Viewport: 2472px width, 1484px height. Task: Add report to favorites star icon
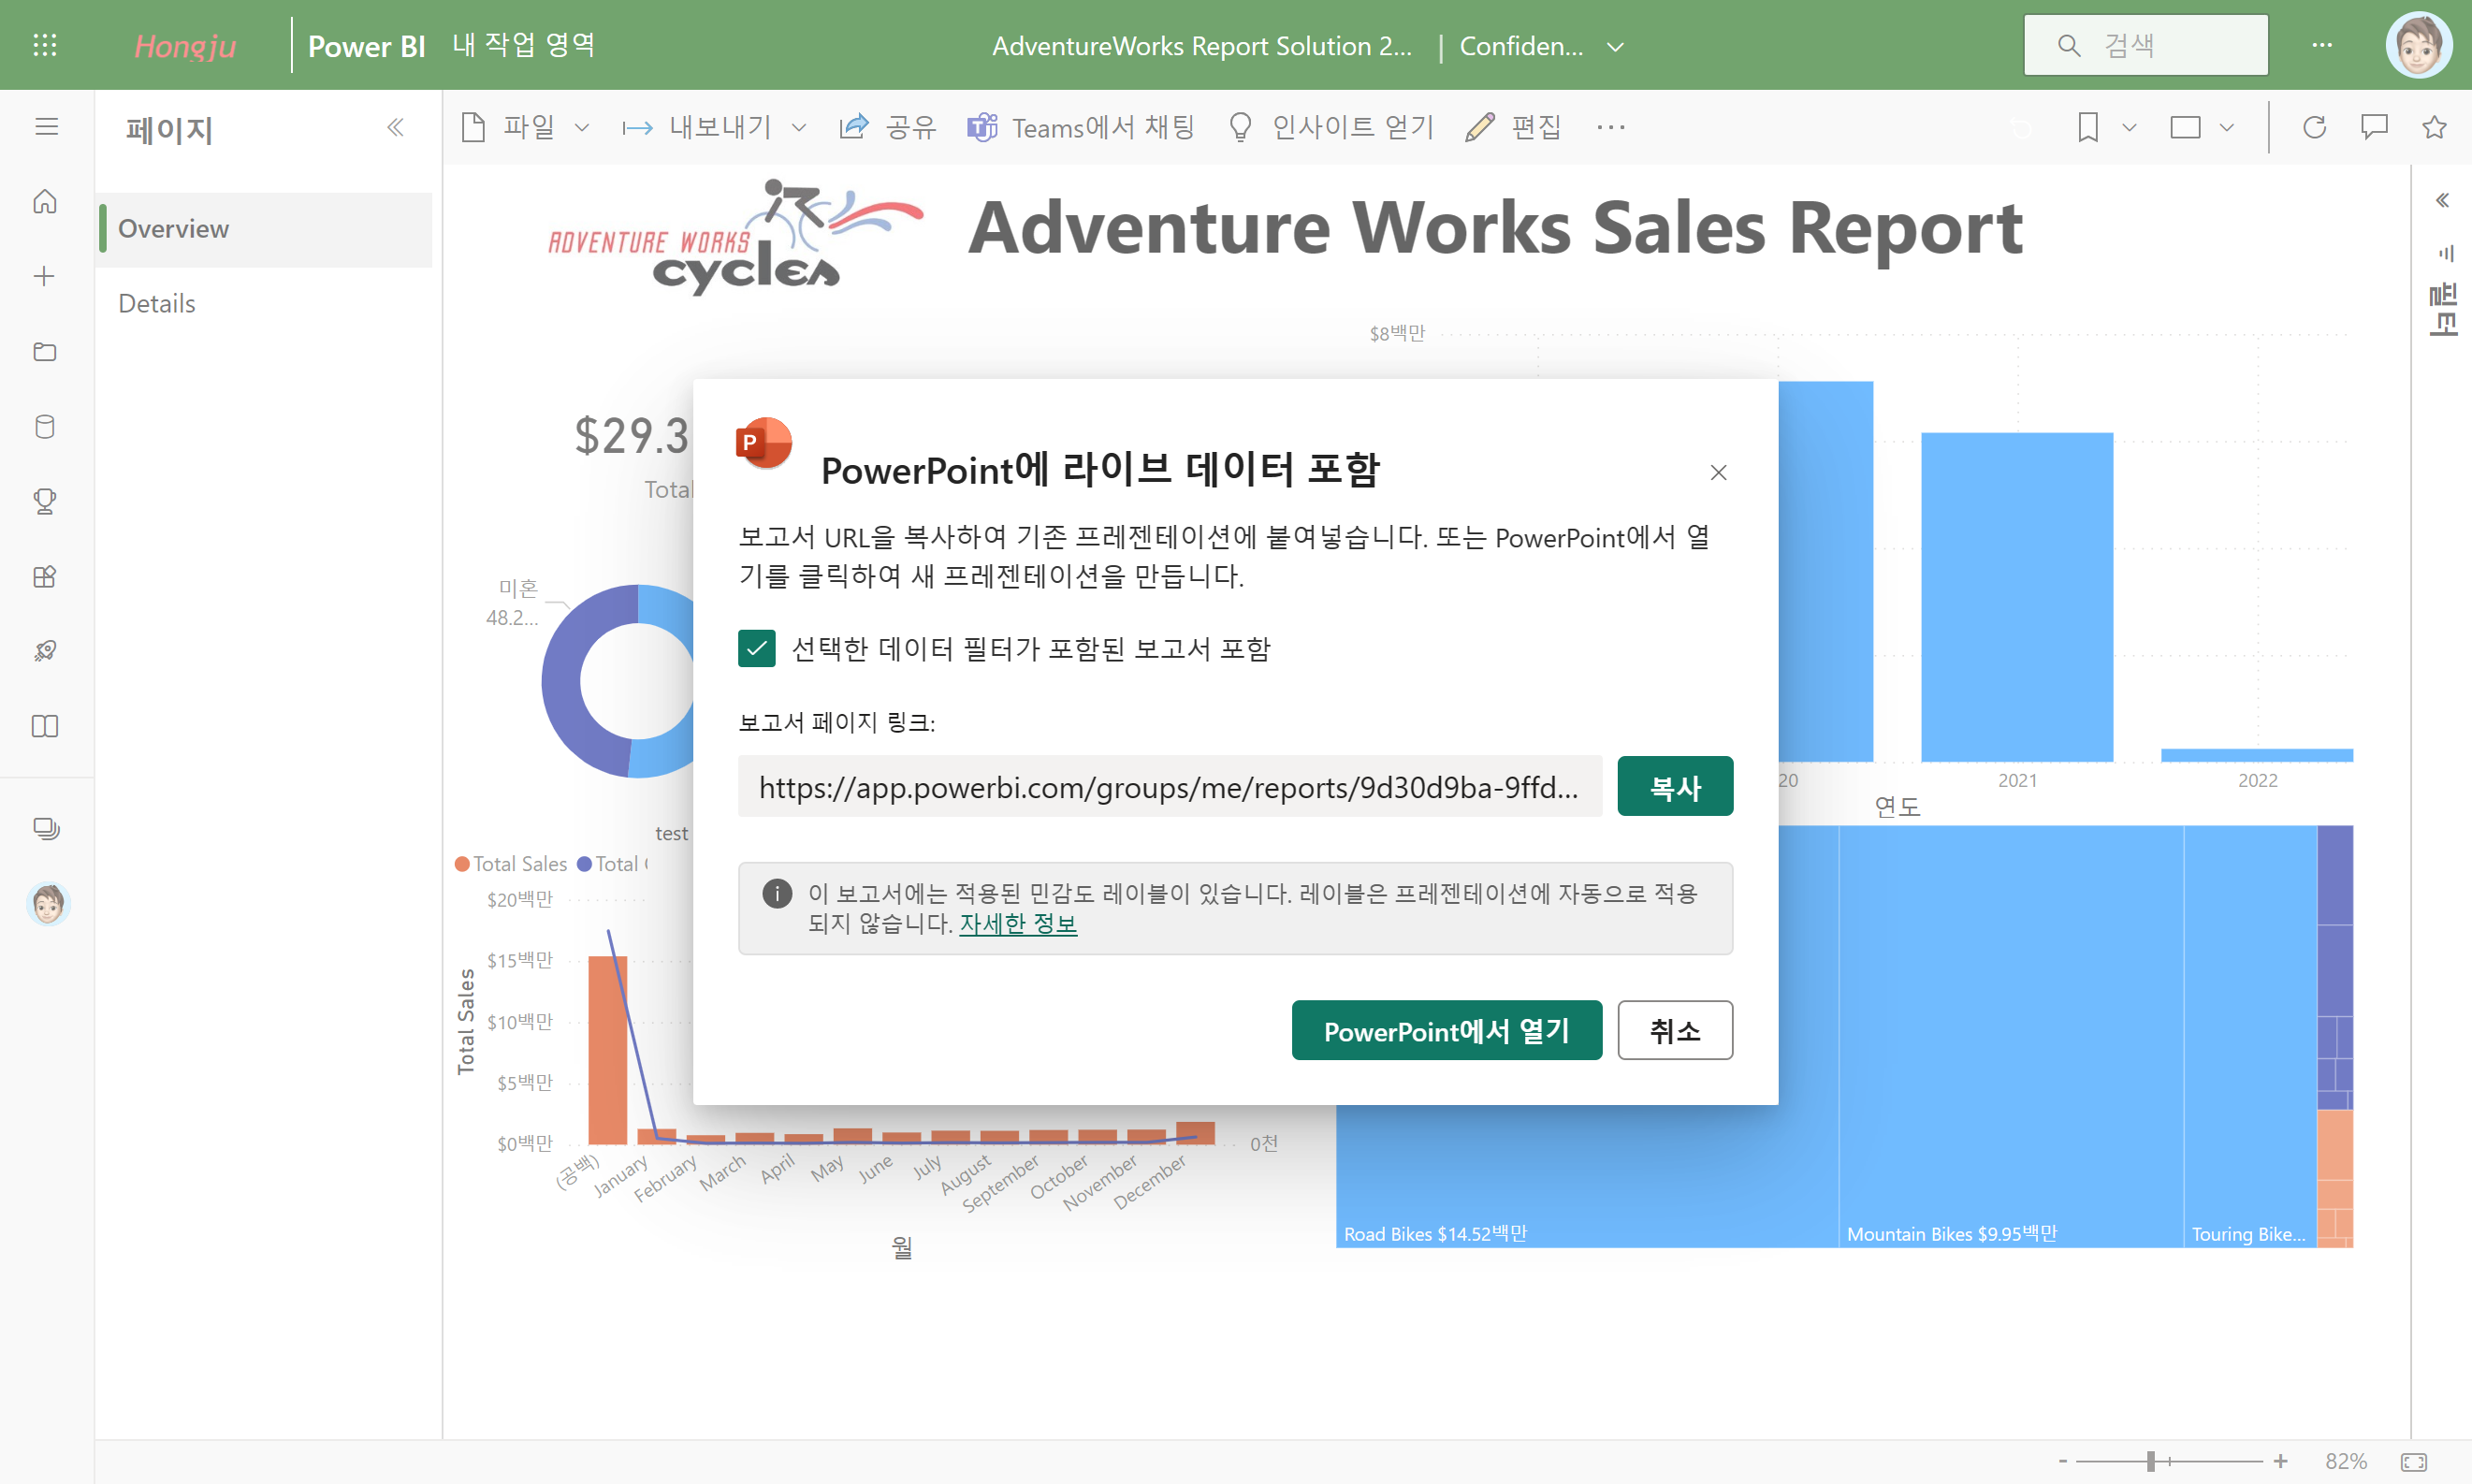(2434, 127)
